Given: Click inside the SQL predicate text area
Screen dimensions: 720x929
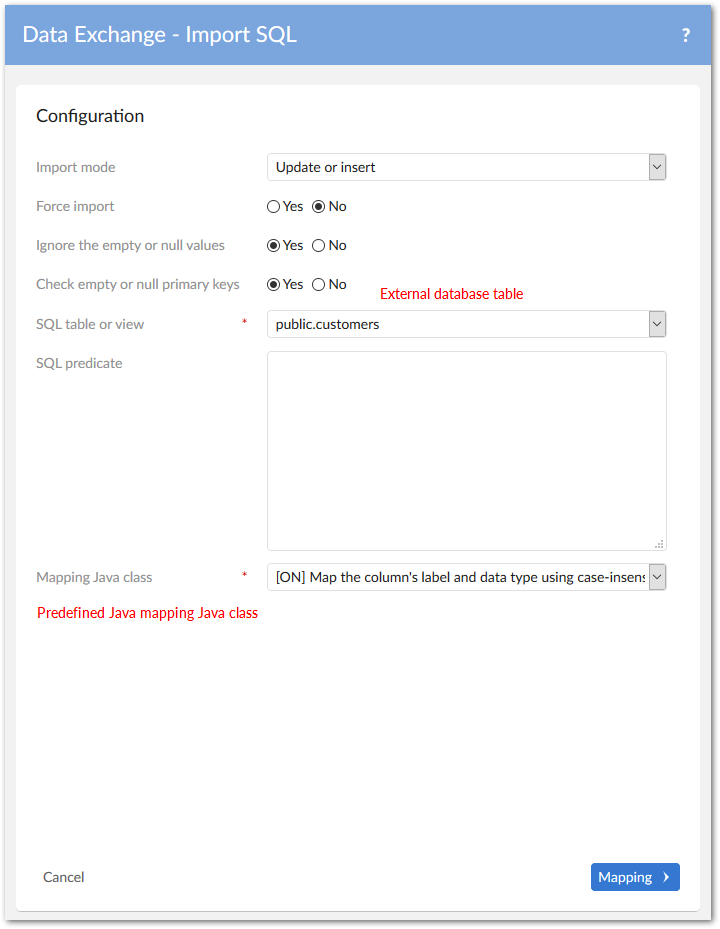Looking at the screenshot, I should click(x=466, y=450).
